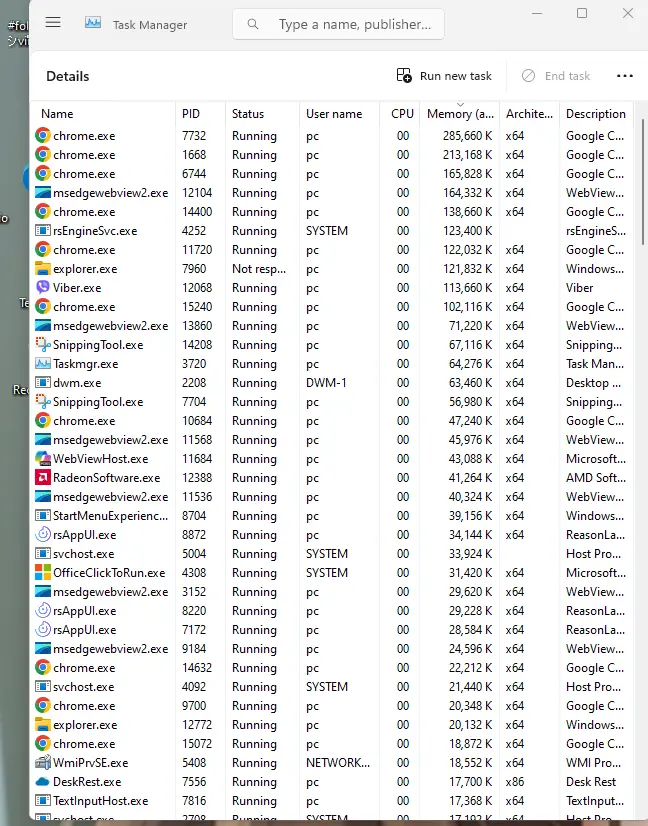Click the Taskmgr.exe process icon
Screen dimensions: 648x826
pos(43,363)
